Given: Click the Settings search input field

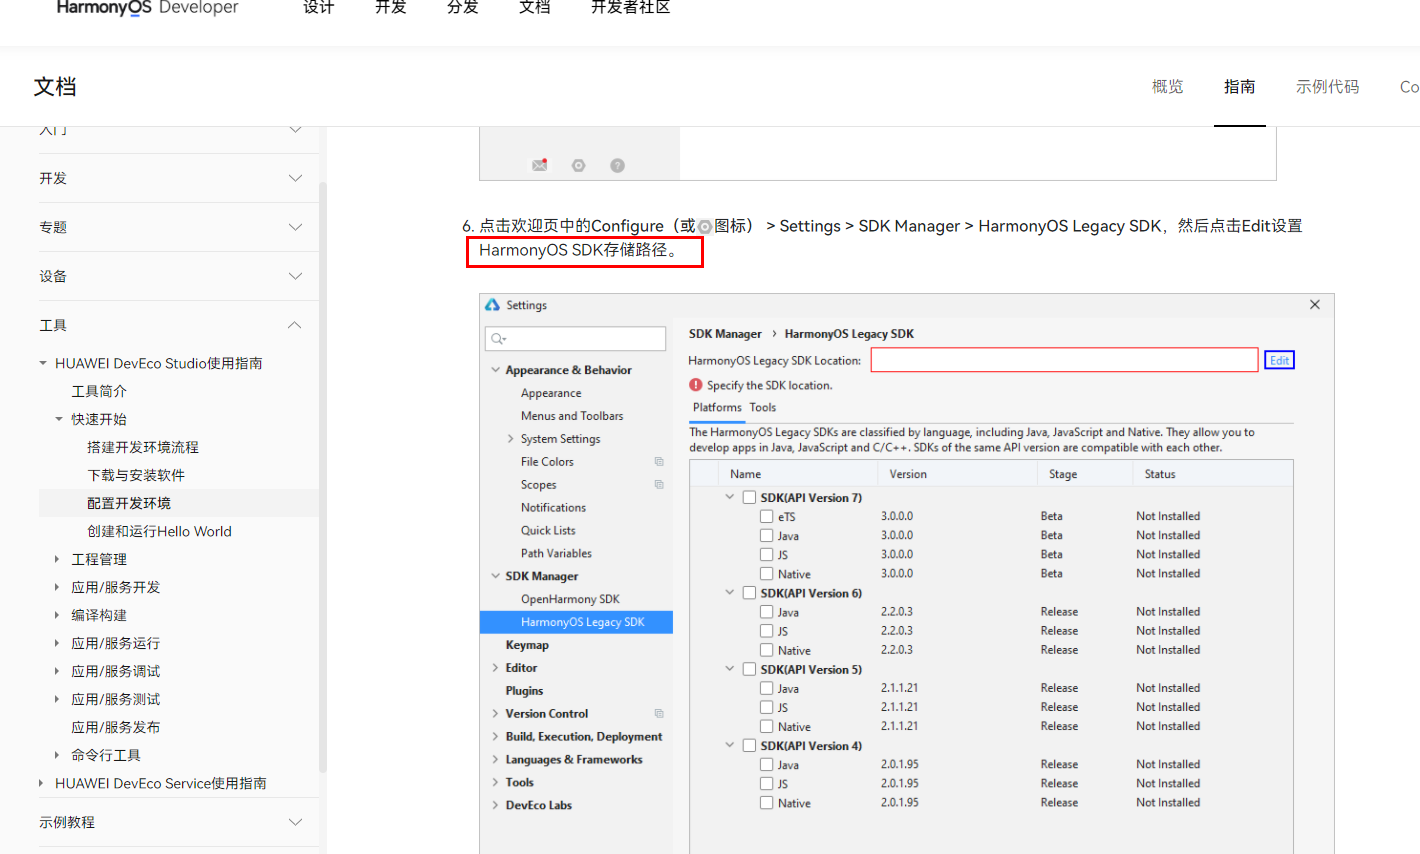Looking at the screenshot, I should (x=575, y=339).
